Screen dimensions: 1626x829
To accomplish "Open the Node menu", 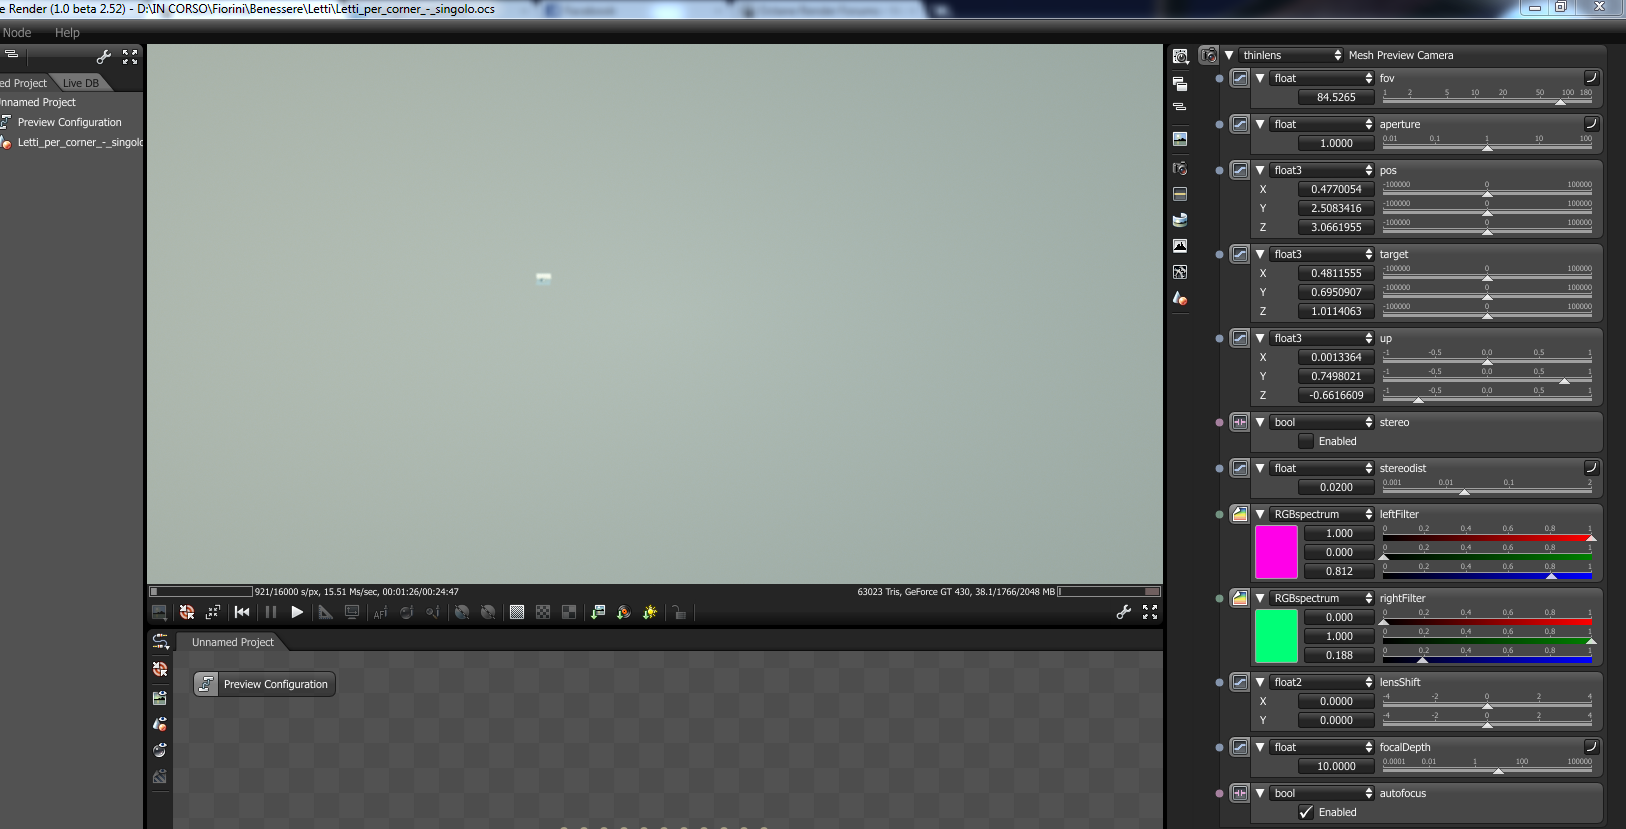I will (17, 33).
